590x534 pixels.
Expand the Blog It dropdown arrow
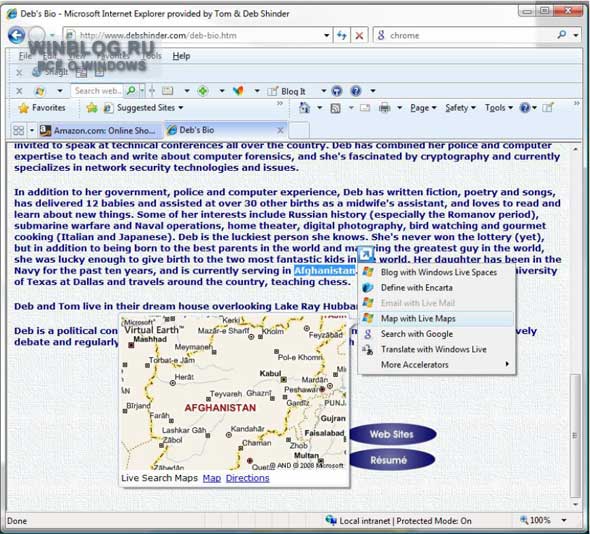(x=324, y=91)
